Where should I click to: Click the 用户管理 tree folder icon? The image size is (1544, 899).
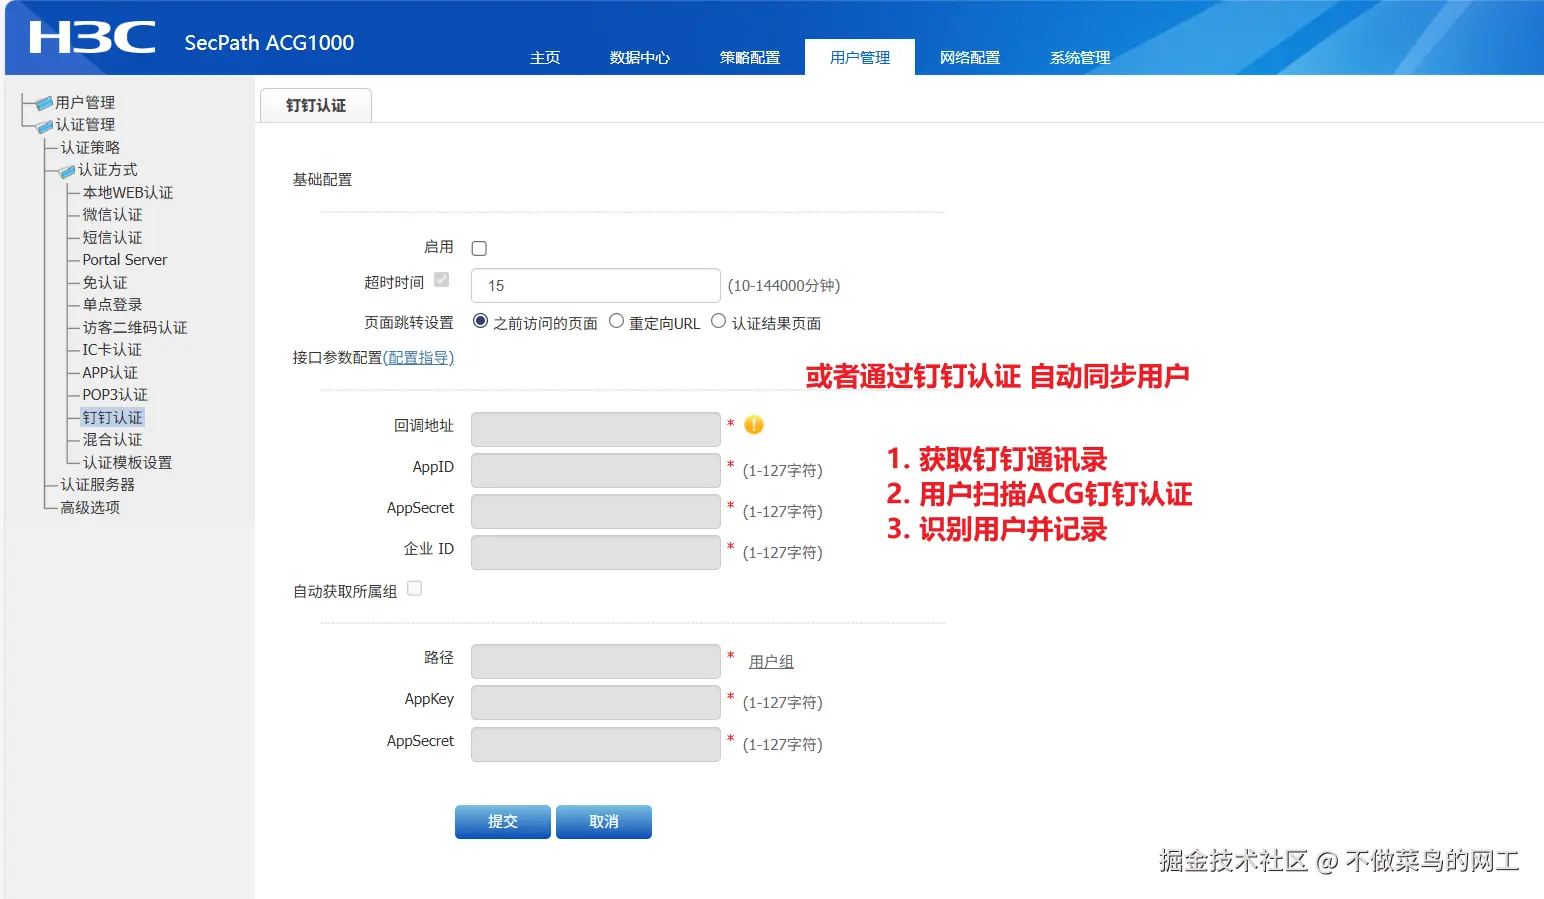point(44,103)
